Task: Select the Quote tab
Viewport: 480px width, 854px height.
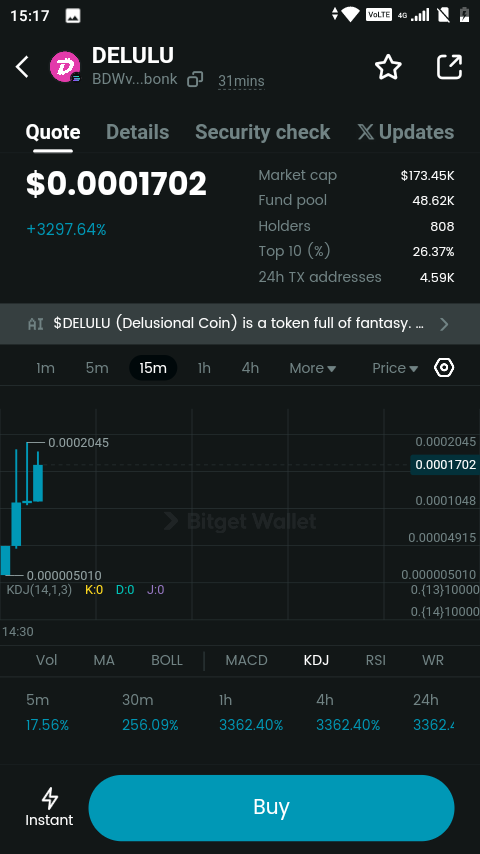Action: [53, 132]
